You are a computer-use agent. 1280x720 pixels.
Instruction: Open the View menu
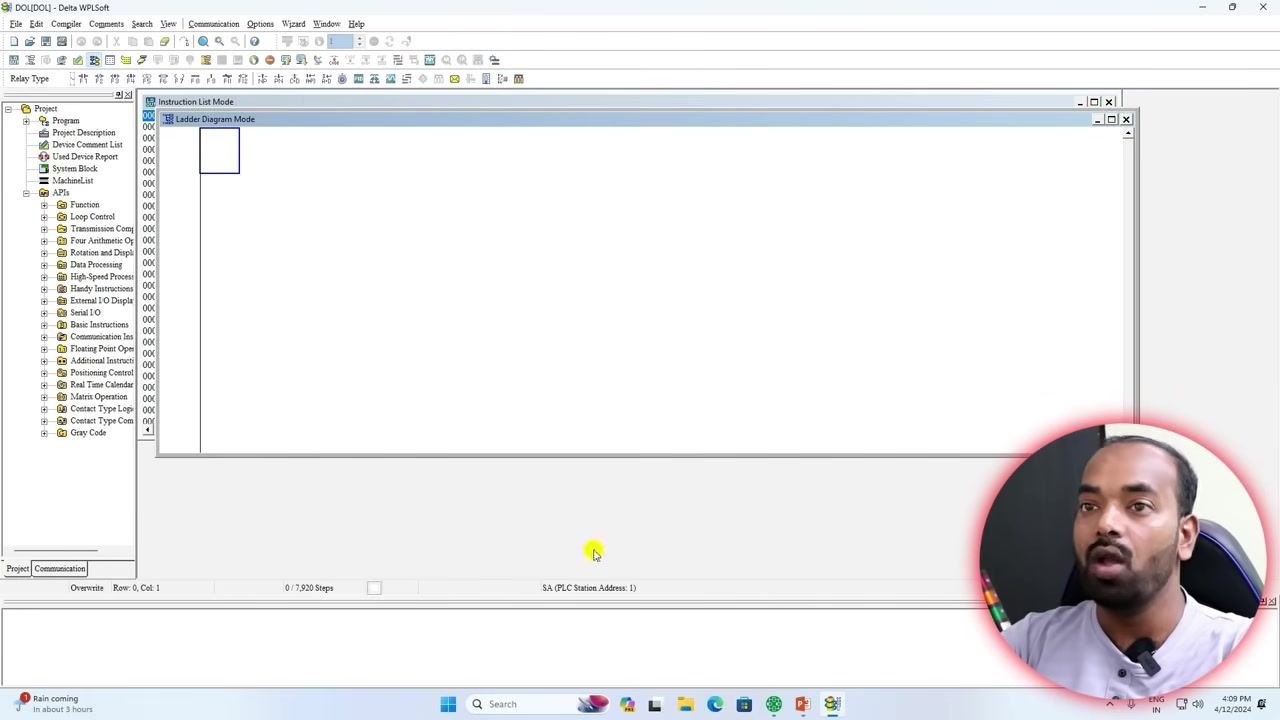(168, 24)
